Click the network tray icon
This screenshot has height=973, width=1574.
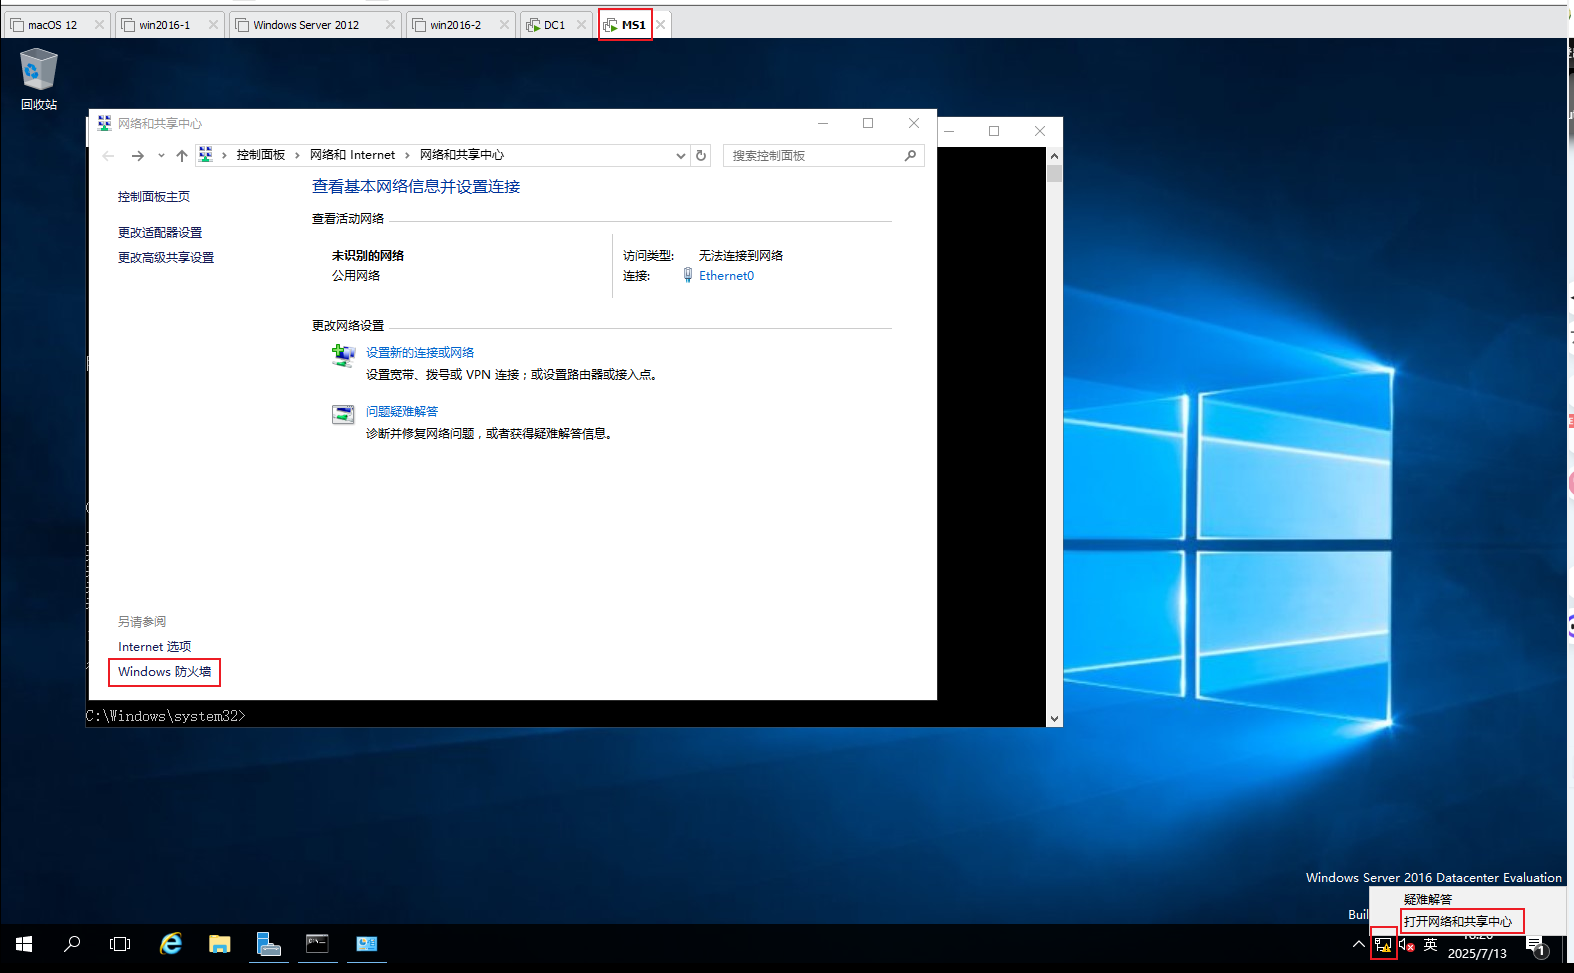coord(1383,944)
